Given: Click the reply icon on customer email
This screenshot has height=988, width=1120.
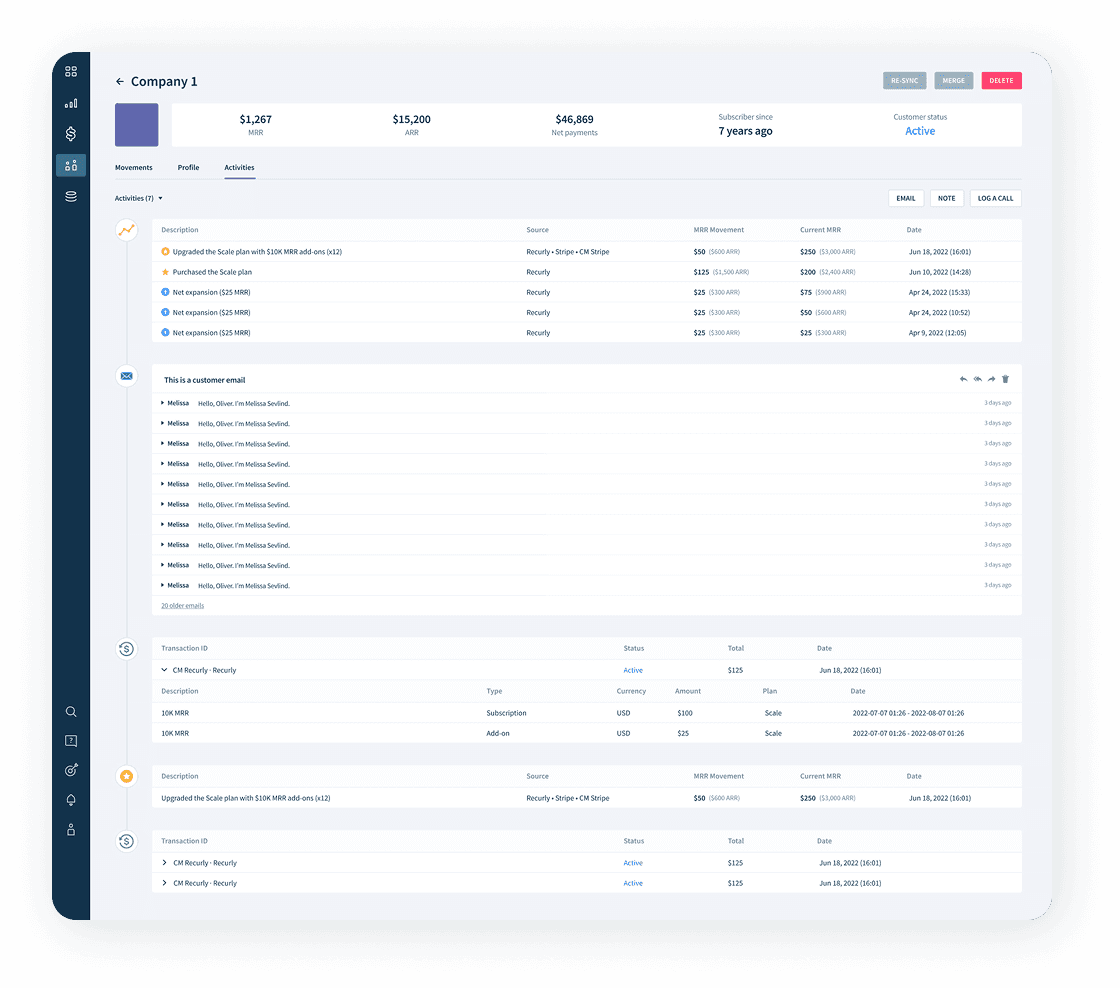Looking at the screenshot, I should click(x=964, y=379).
